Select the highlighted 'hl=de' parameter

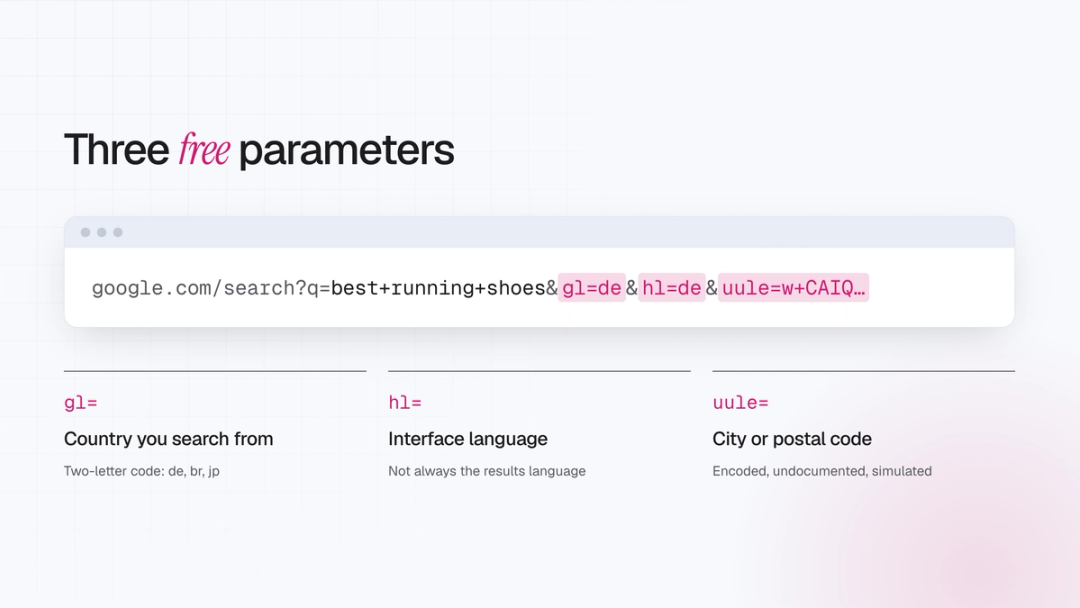click(672, 288)
